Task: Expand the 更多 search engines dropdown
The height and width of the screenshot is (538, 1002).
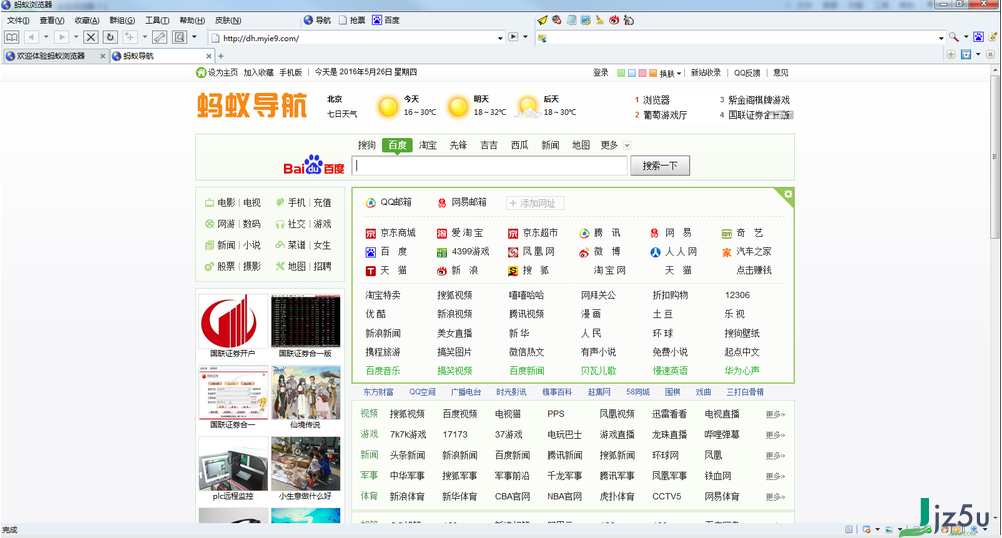Action: (x=627, y=146)
